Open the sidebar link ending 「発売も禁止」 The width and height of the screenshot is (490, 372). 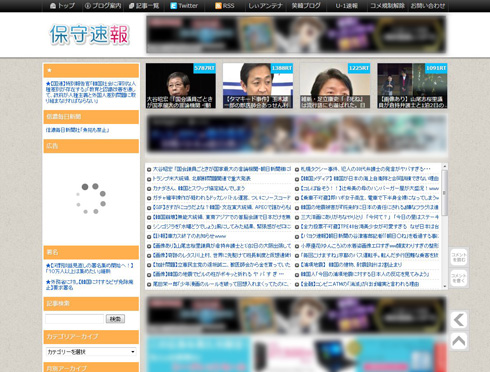pyautogui.click(x=77, y=130)
